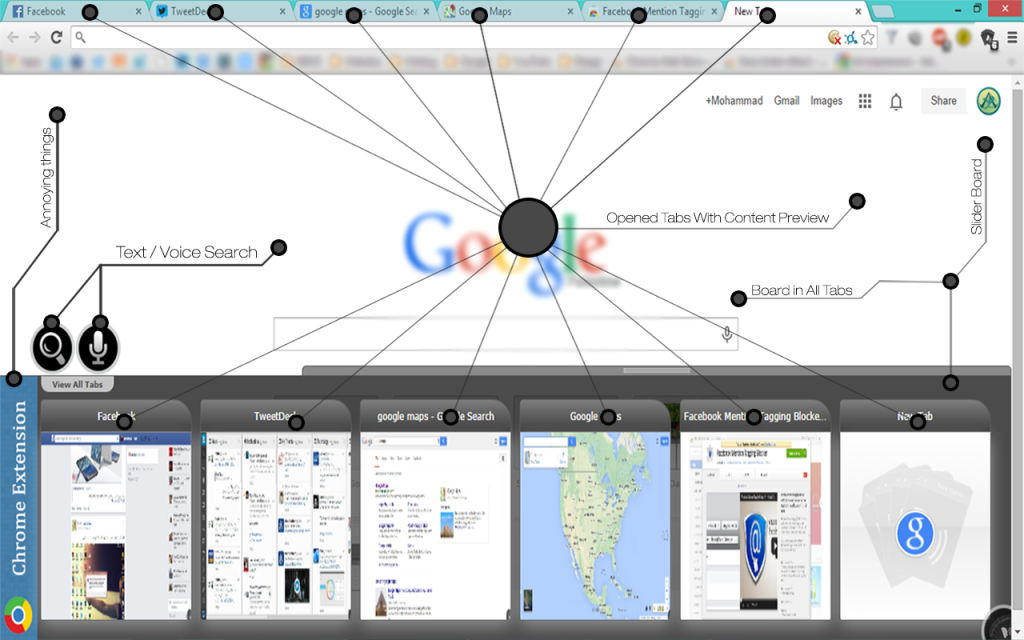Focus the Chrome address bar
This screenshot has width=1024, height=640.
point(451,37)
